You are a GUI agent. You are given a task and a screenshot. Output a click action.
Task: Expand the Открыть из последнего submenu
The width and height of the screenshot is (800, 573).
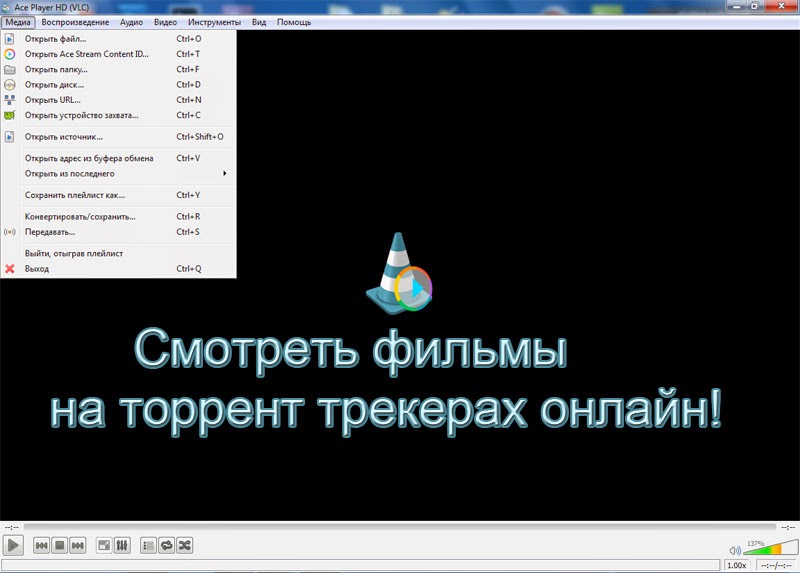click(x=118, y=173)
